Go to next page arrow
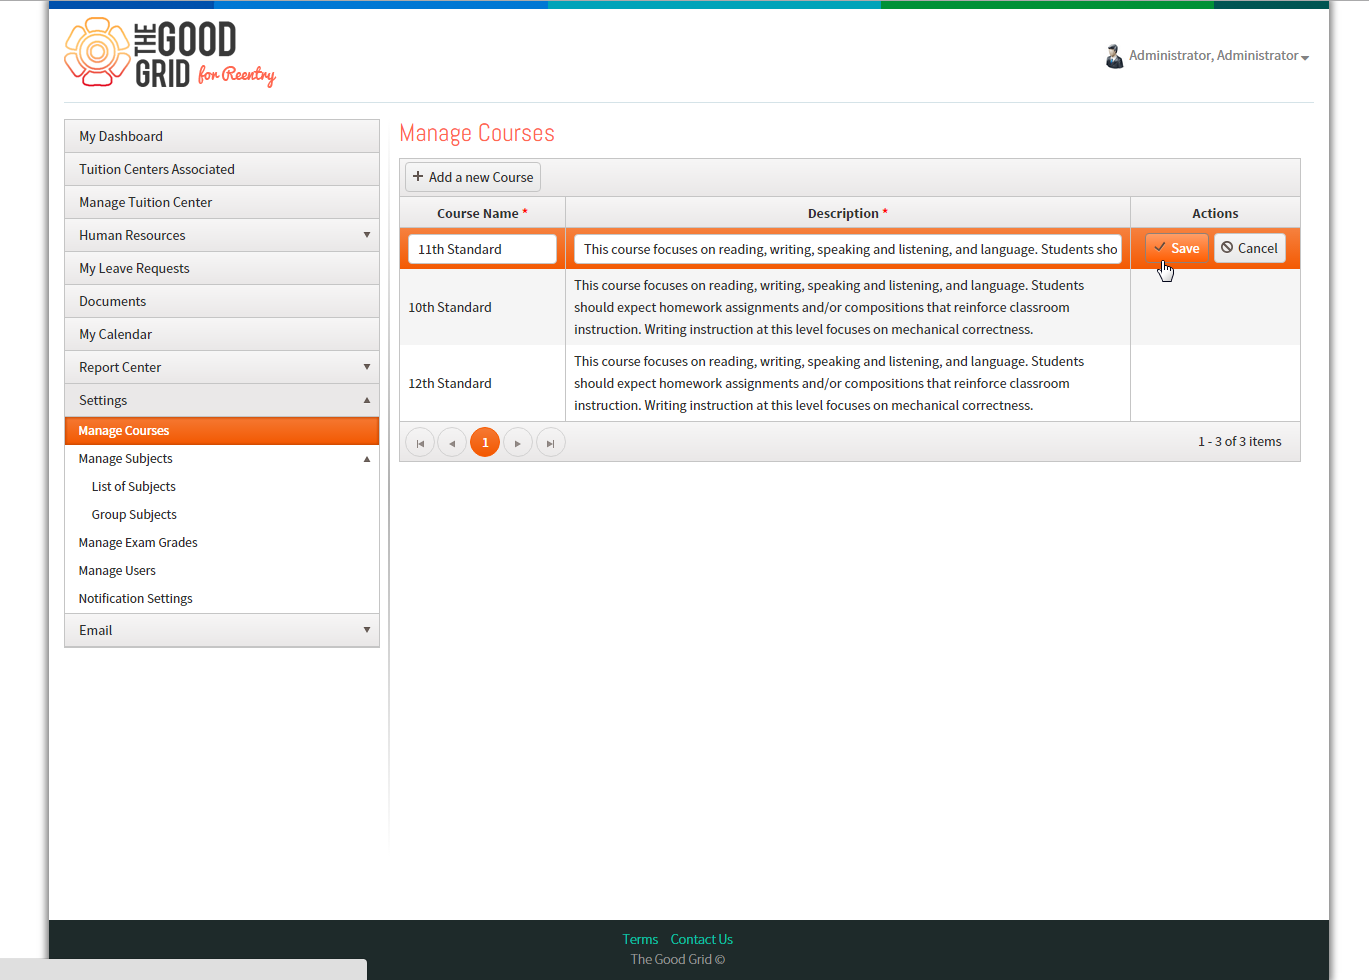This screenshot has width=1369, height=980. point(517,442)
